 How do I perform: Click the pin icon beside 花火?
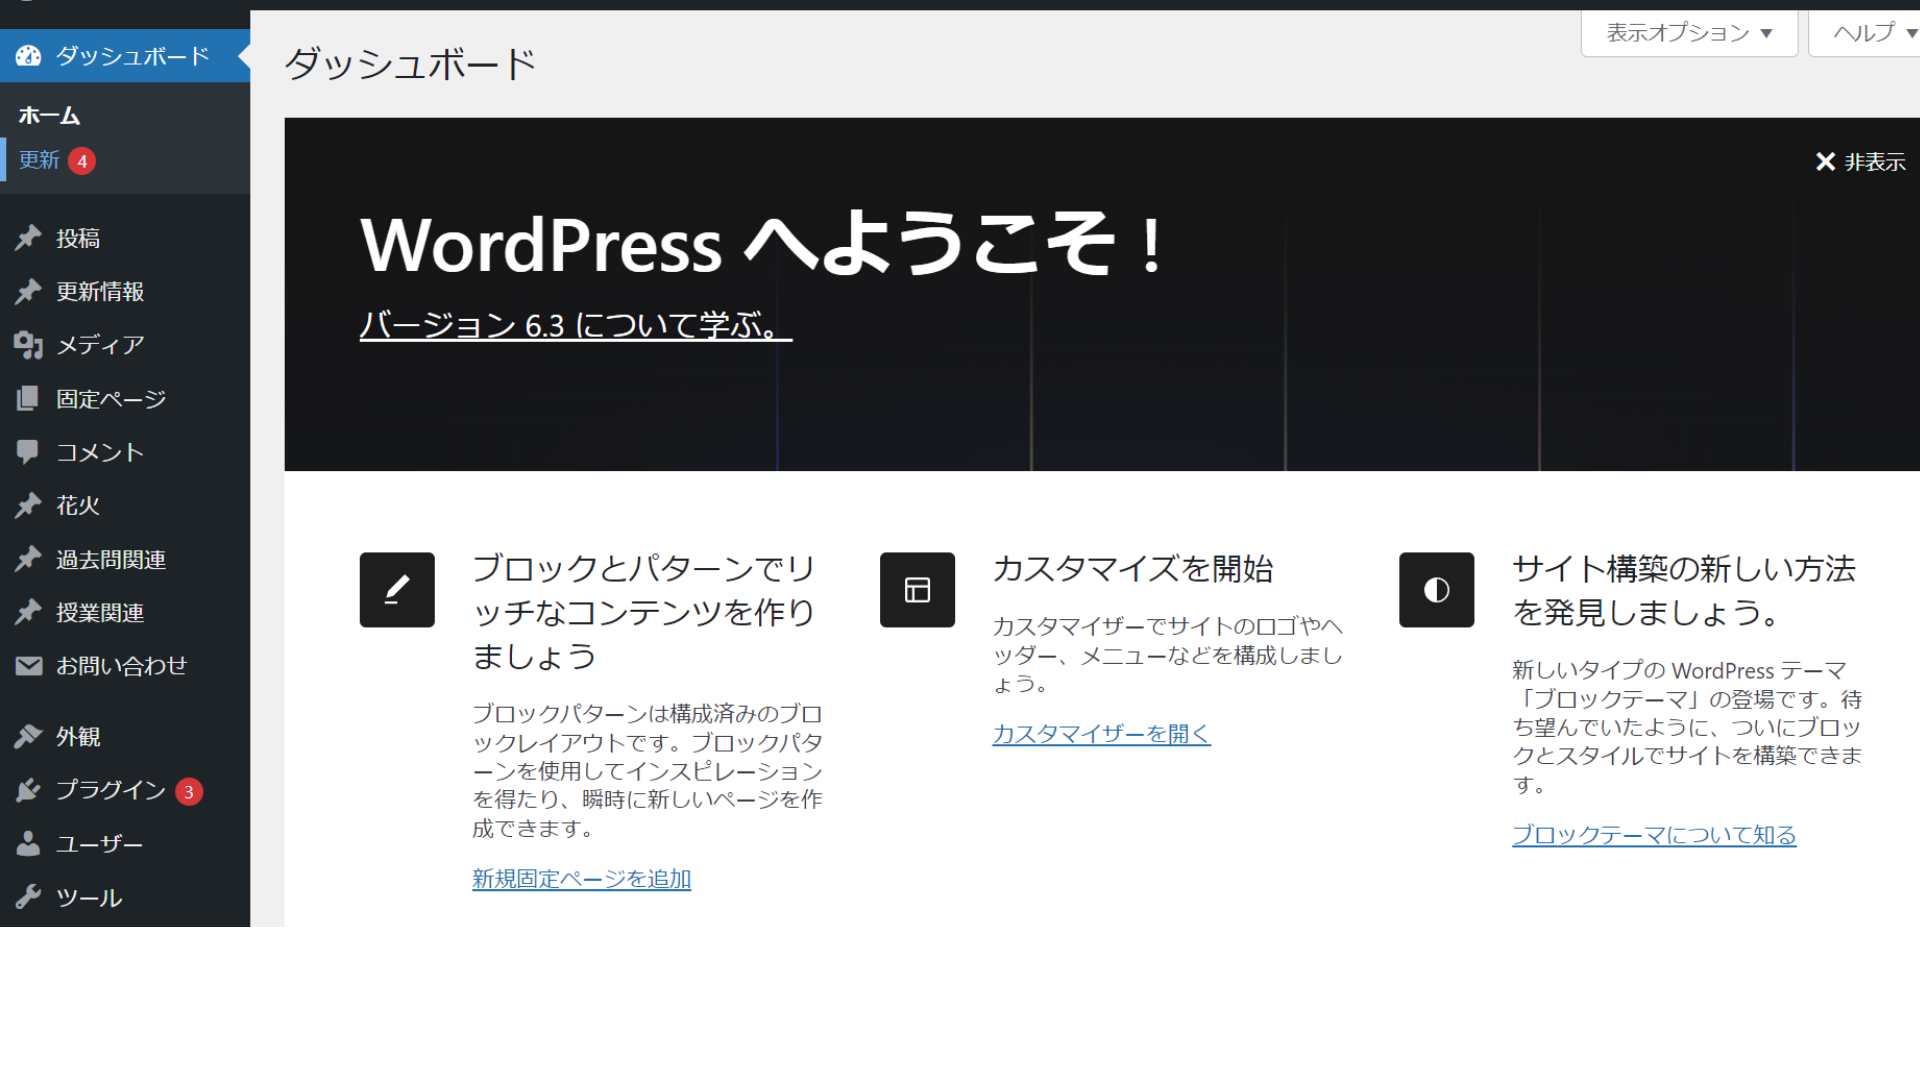click(28, 505)
